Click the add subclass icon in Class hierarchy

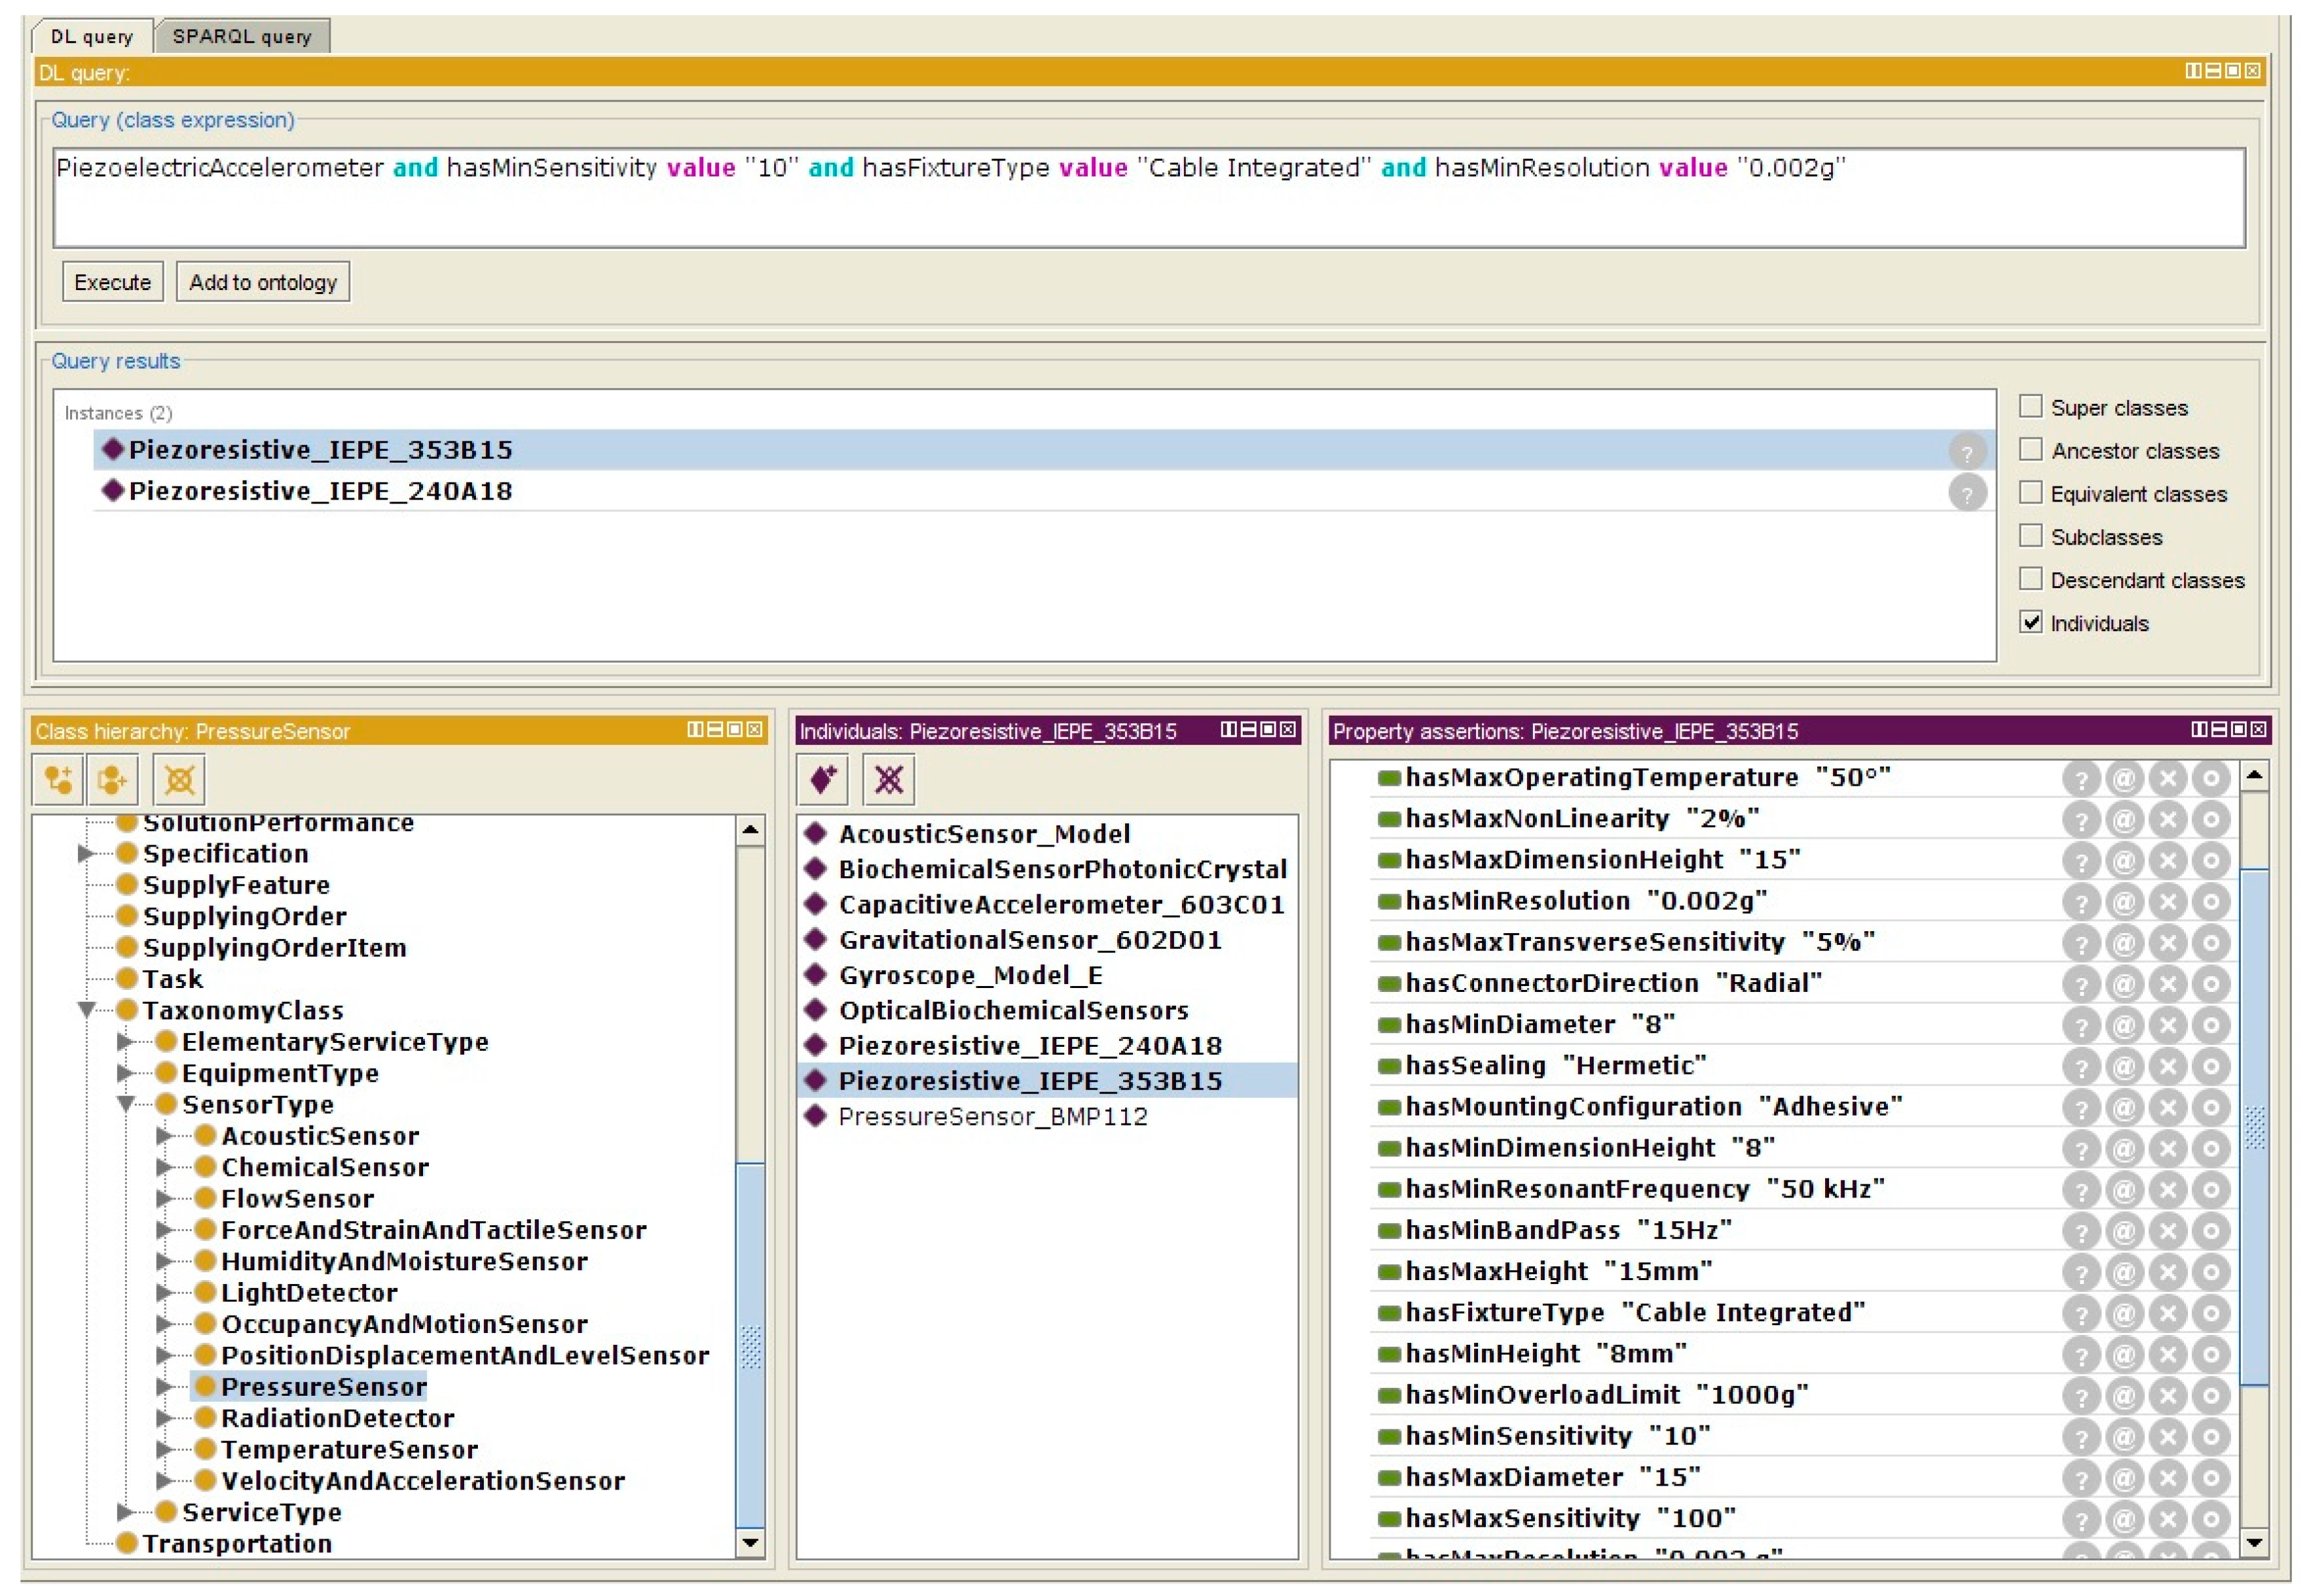[x=57, y=779]
